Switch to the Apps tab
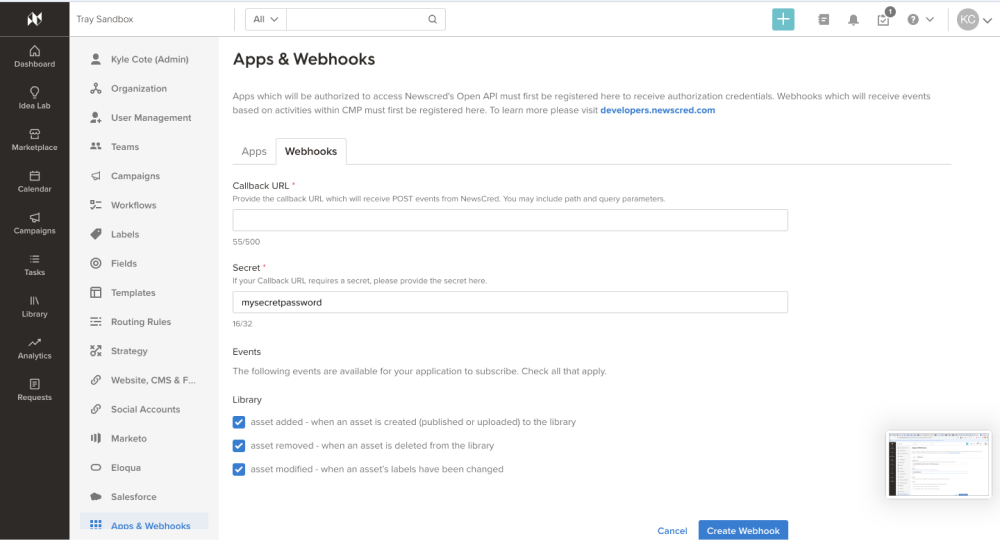The width and height of the screenshot is (1000, 540). point(254,151)
